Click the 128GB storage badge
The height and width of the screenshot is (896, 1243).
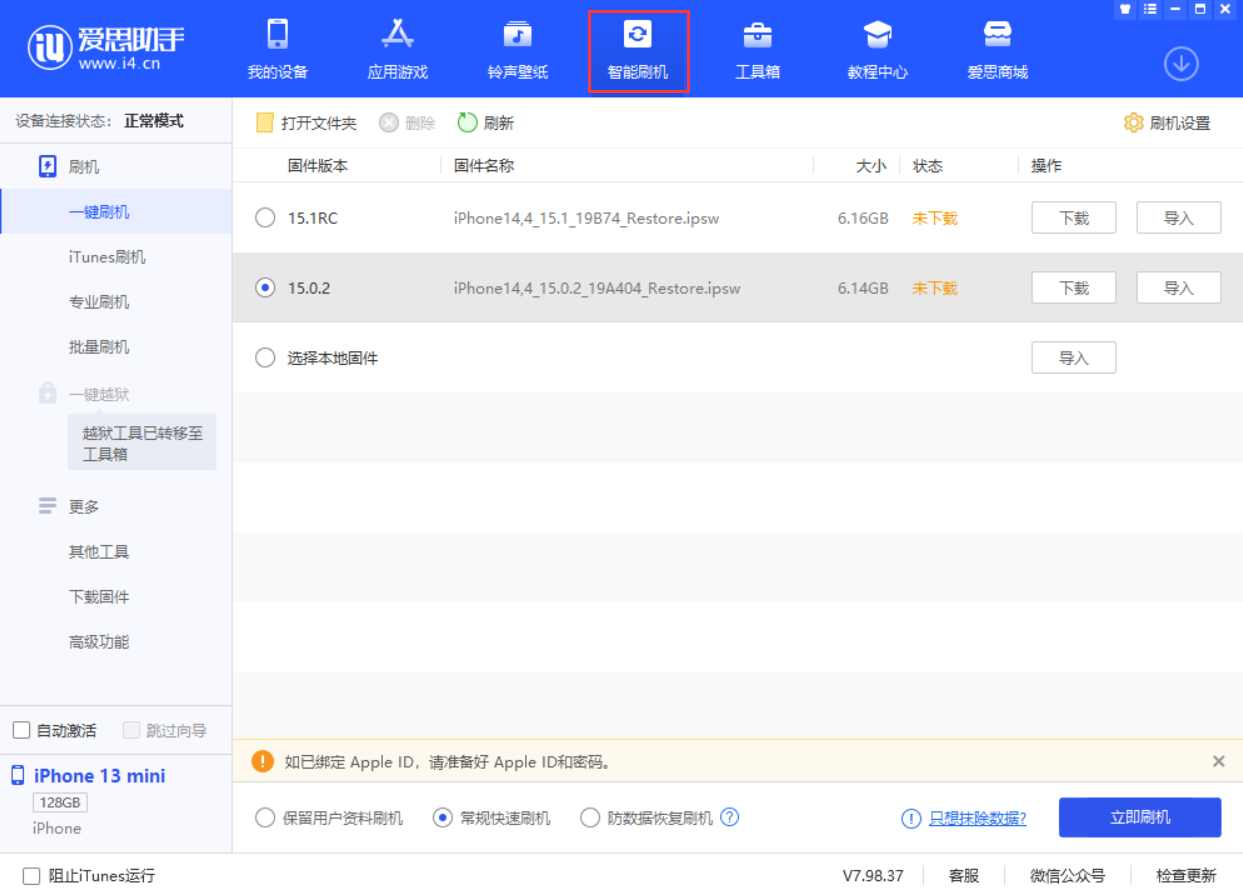(60, 802)
